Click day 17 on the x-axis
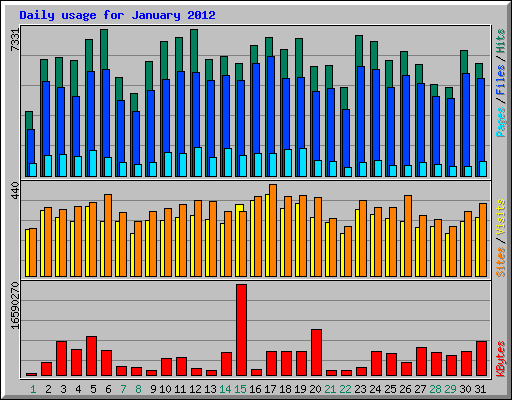 point(270,389)
